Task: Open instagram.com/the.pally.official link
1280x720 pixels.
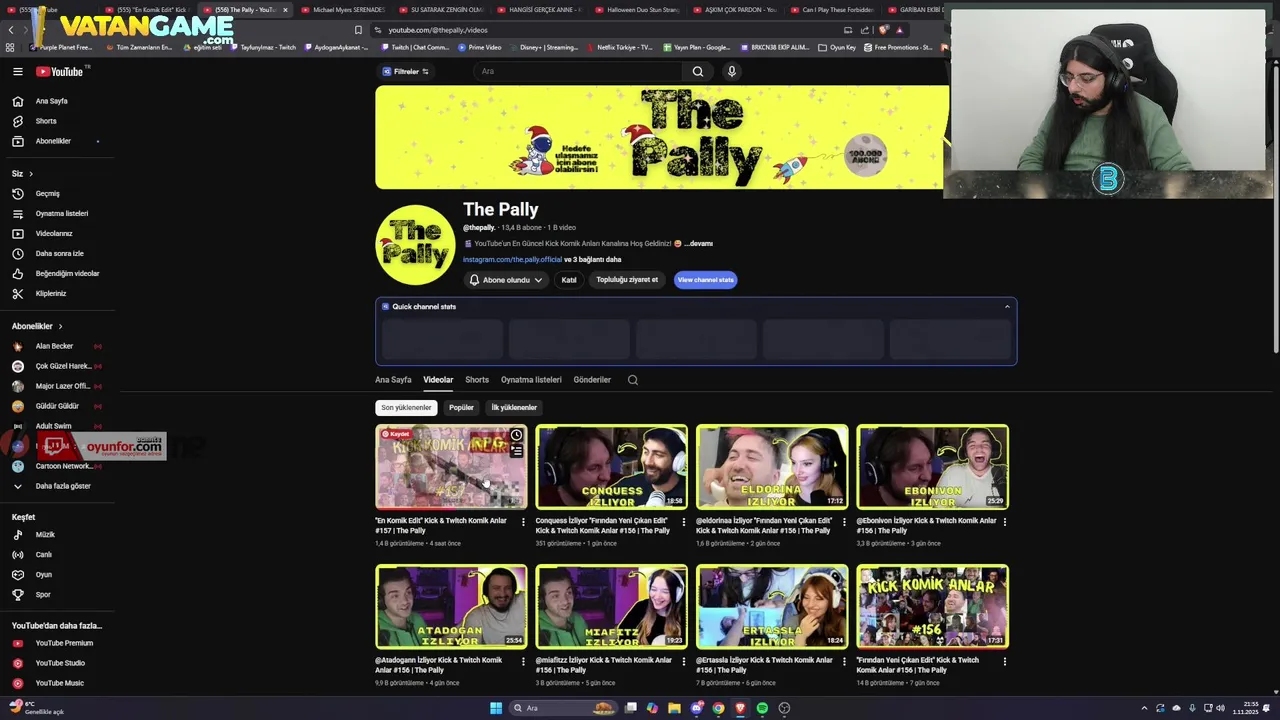Action: click(512, 260)
